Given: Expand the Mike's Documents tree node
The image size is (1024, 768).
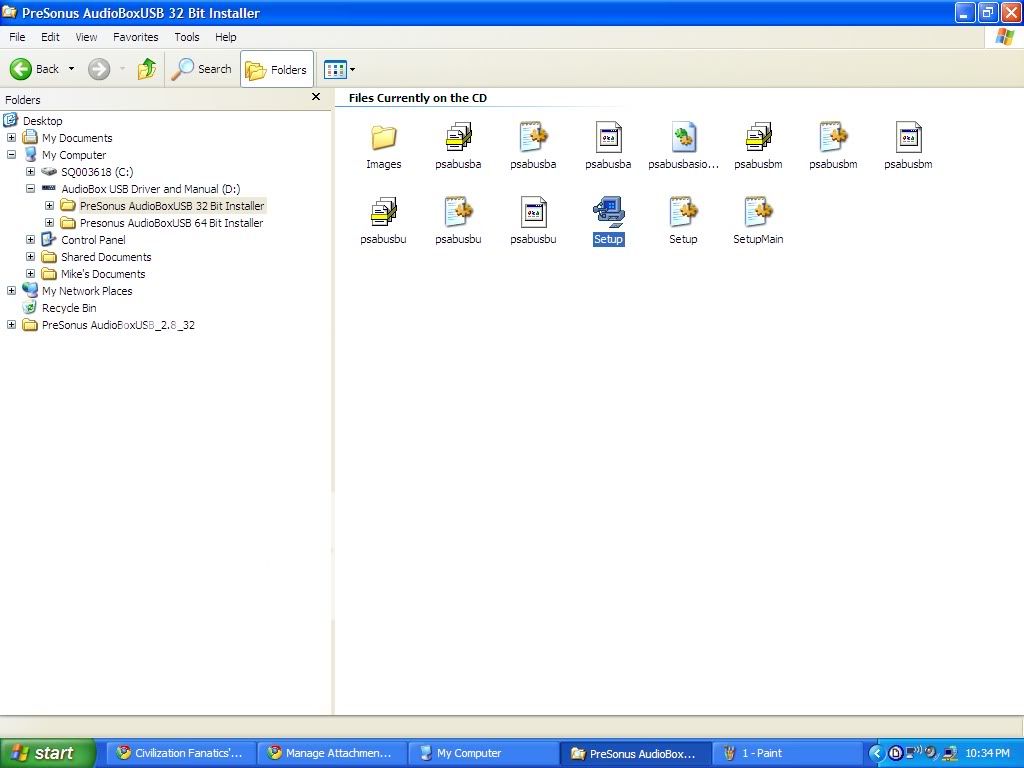Looking at the screenshot, I should 30,274.
